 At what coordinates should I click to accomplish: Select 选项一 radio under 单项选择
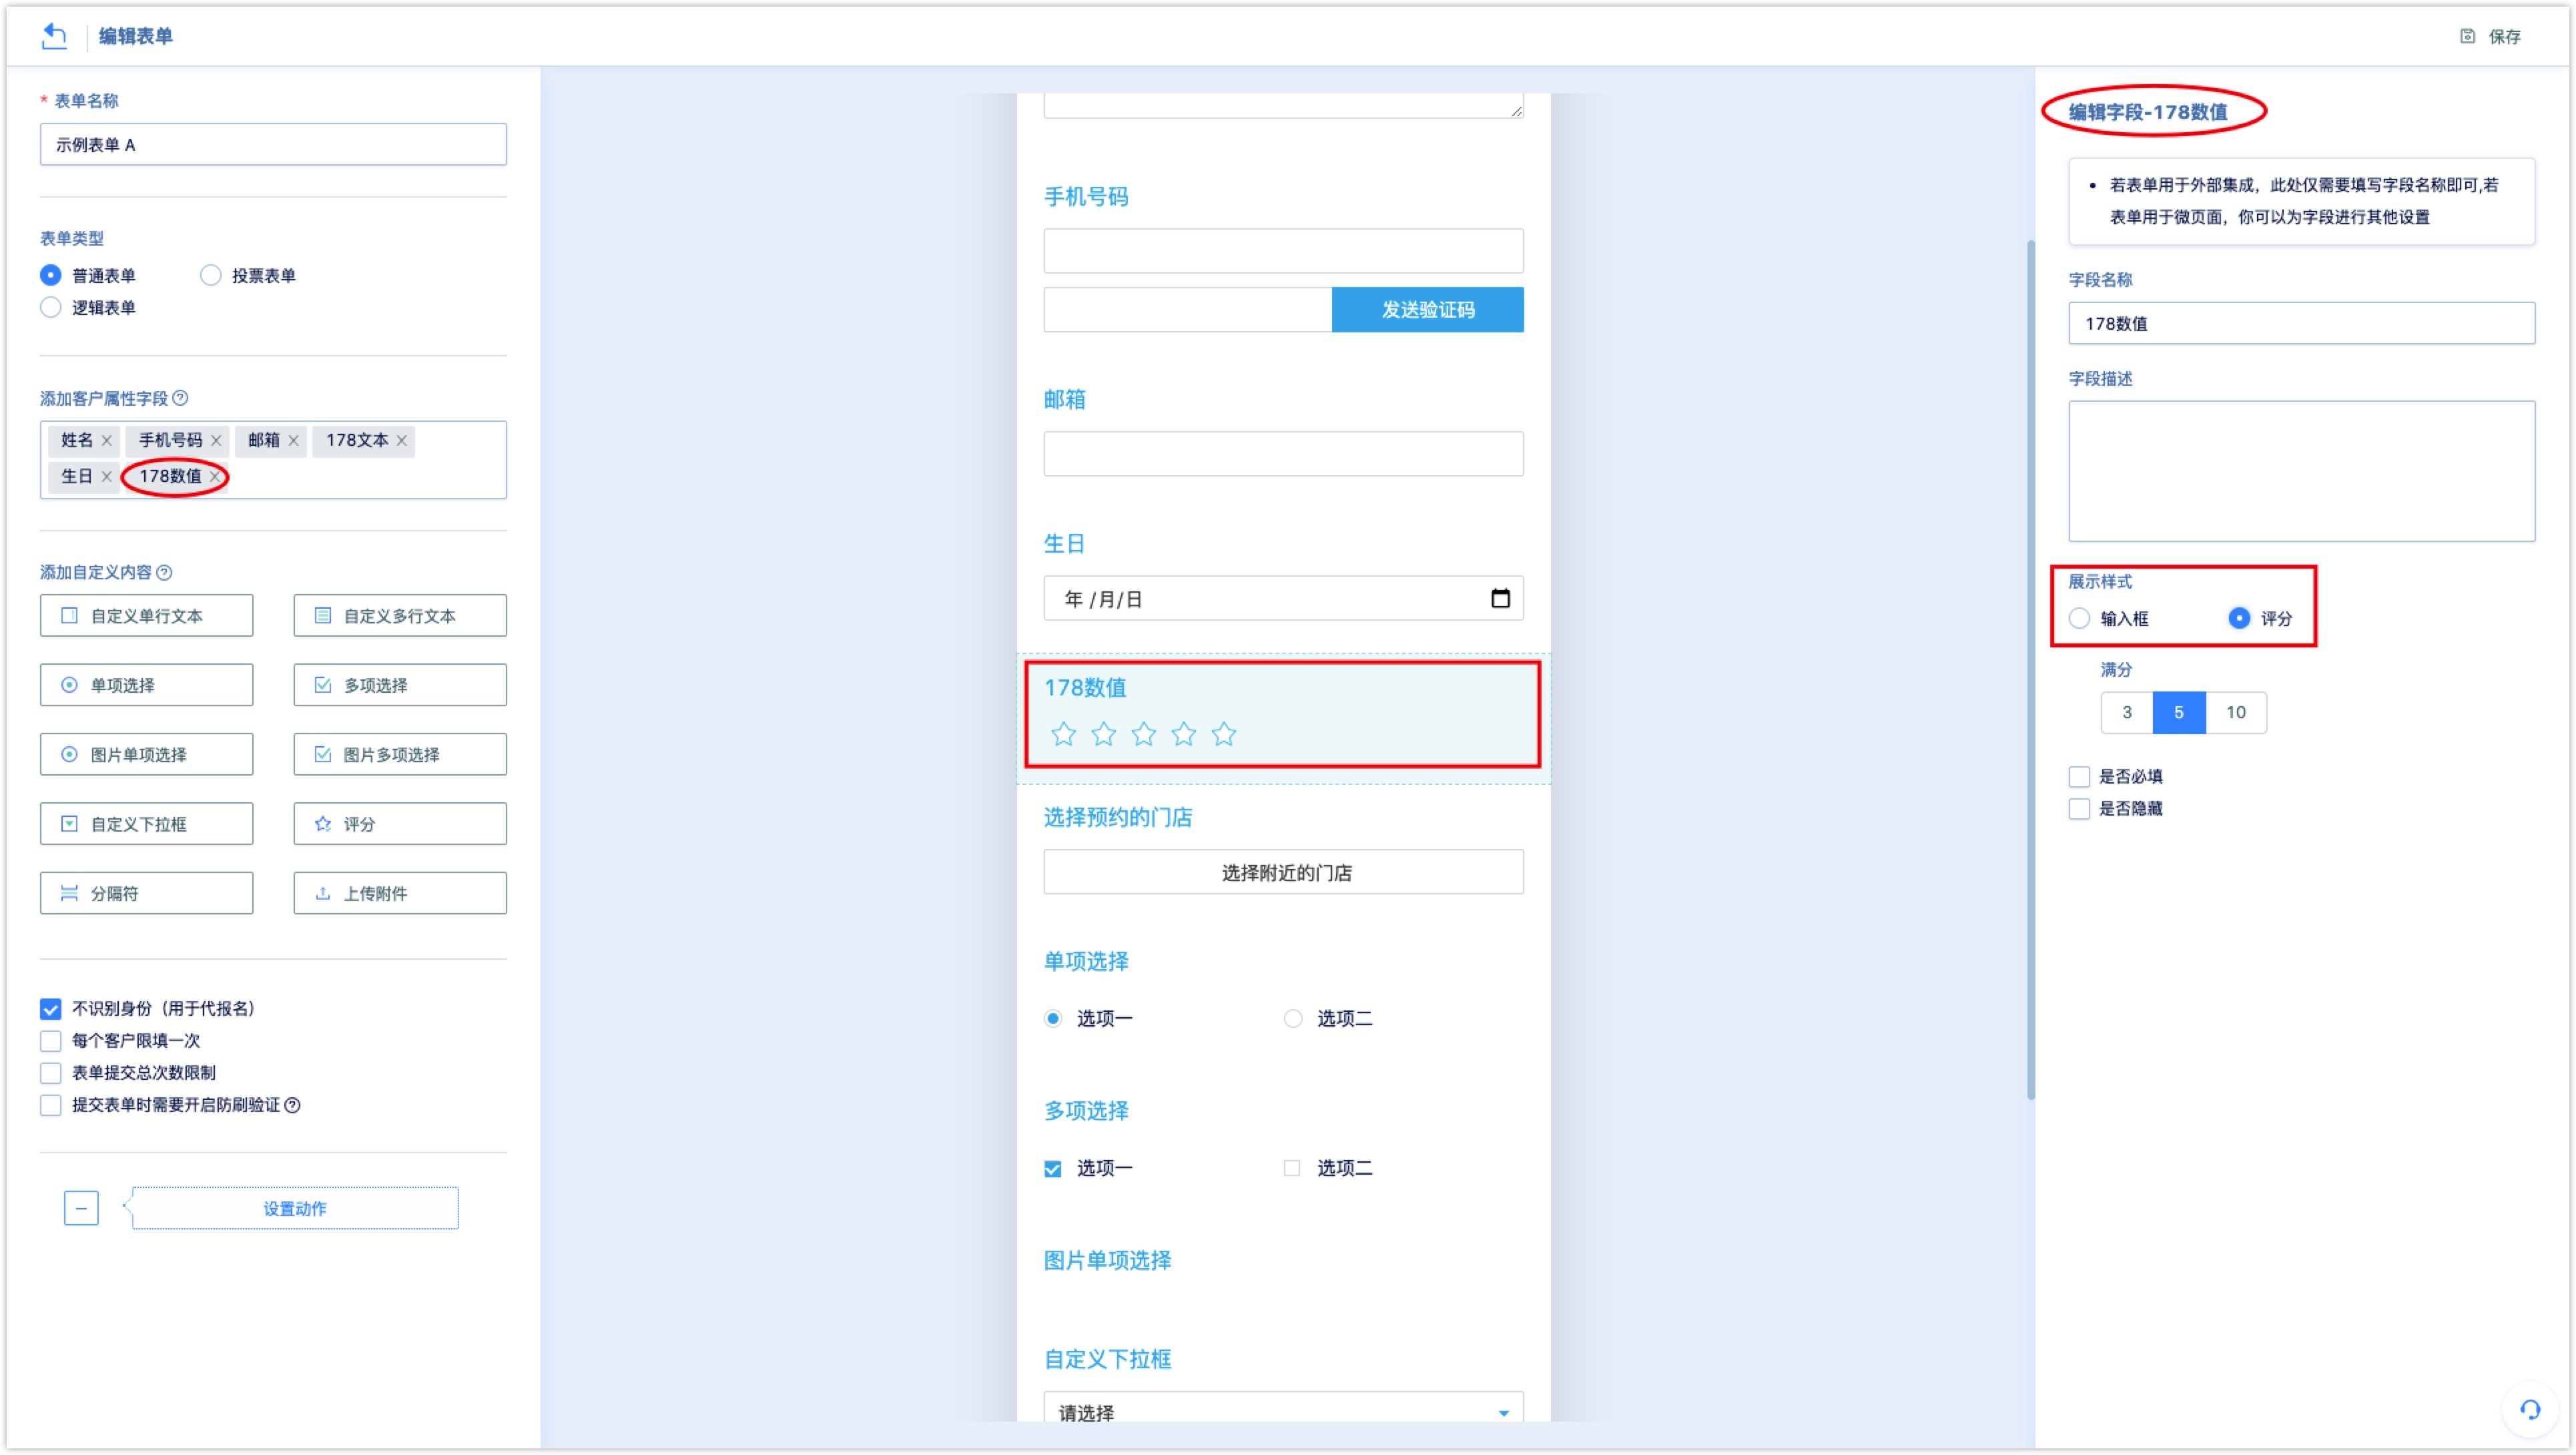[x=1053, y=1018]
